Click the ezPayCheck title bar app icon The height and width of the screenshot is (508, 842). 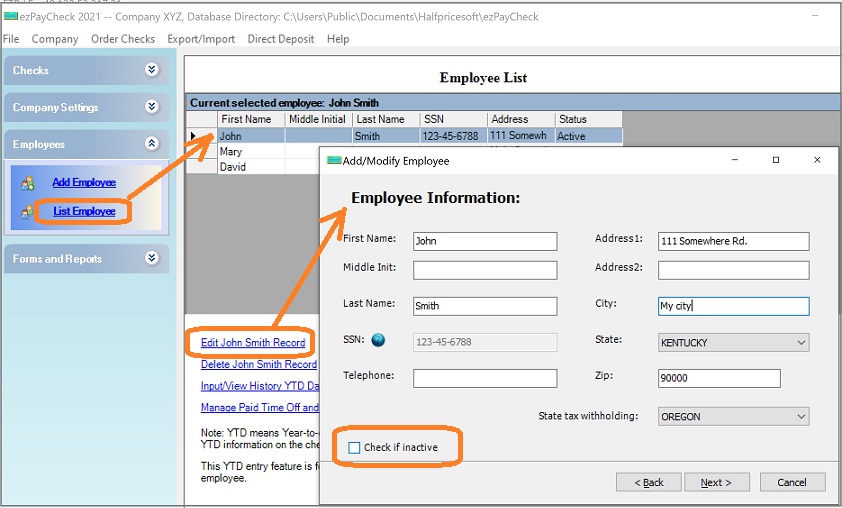[x=11, y=15]
